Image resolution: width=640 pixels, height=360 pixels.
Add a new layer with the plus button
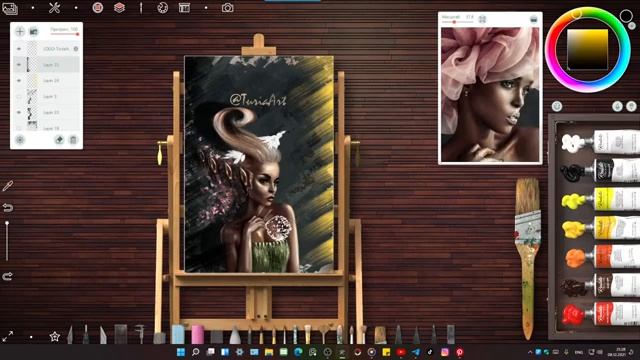point(20,31)
